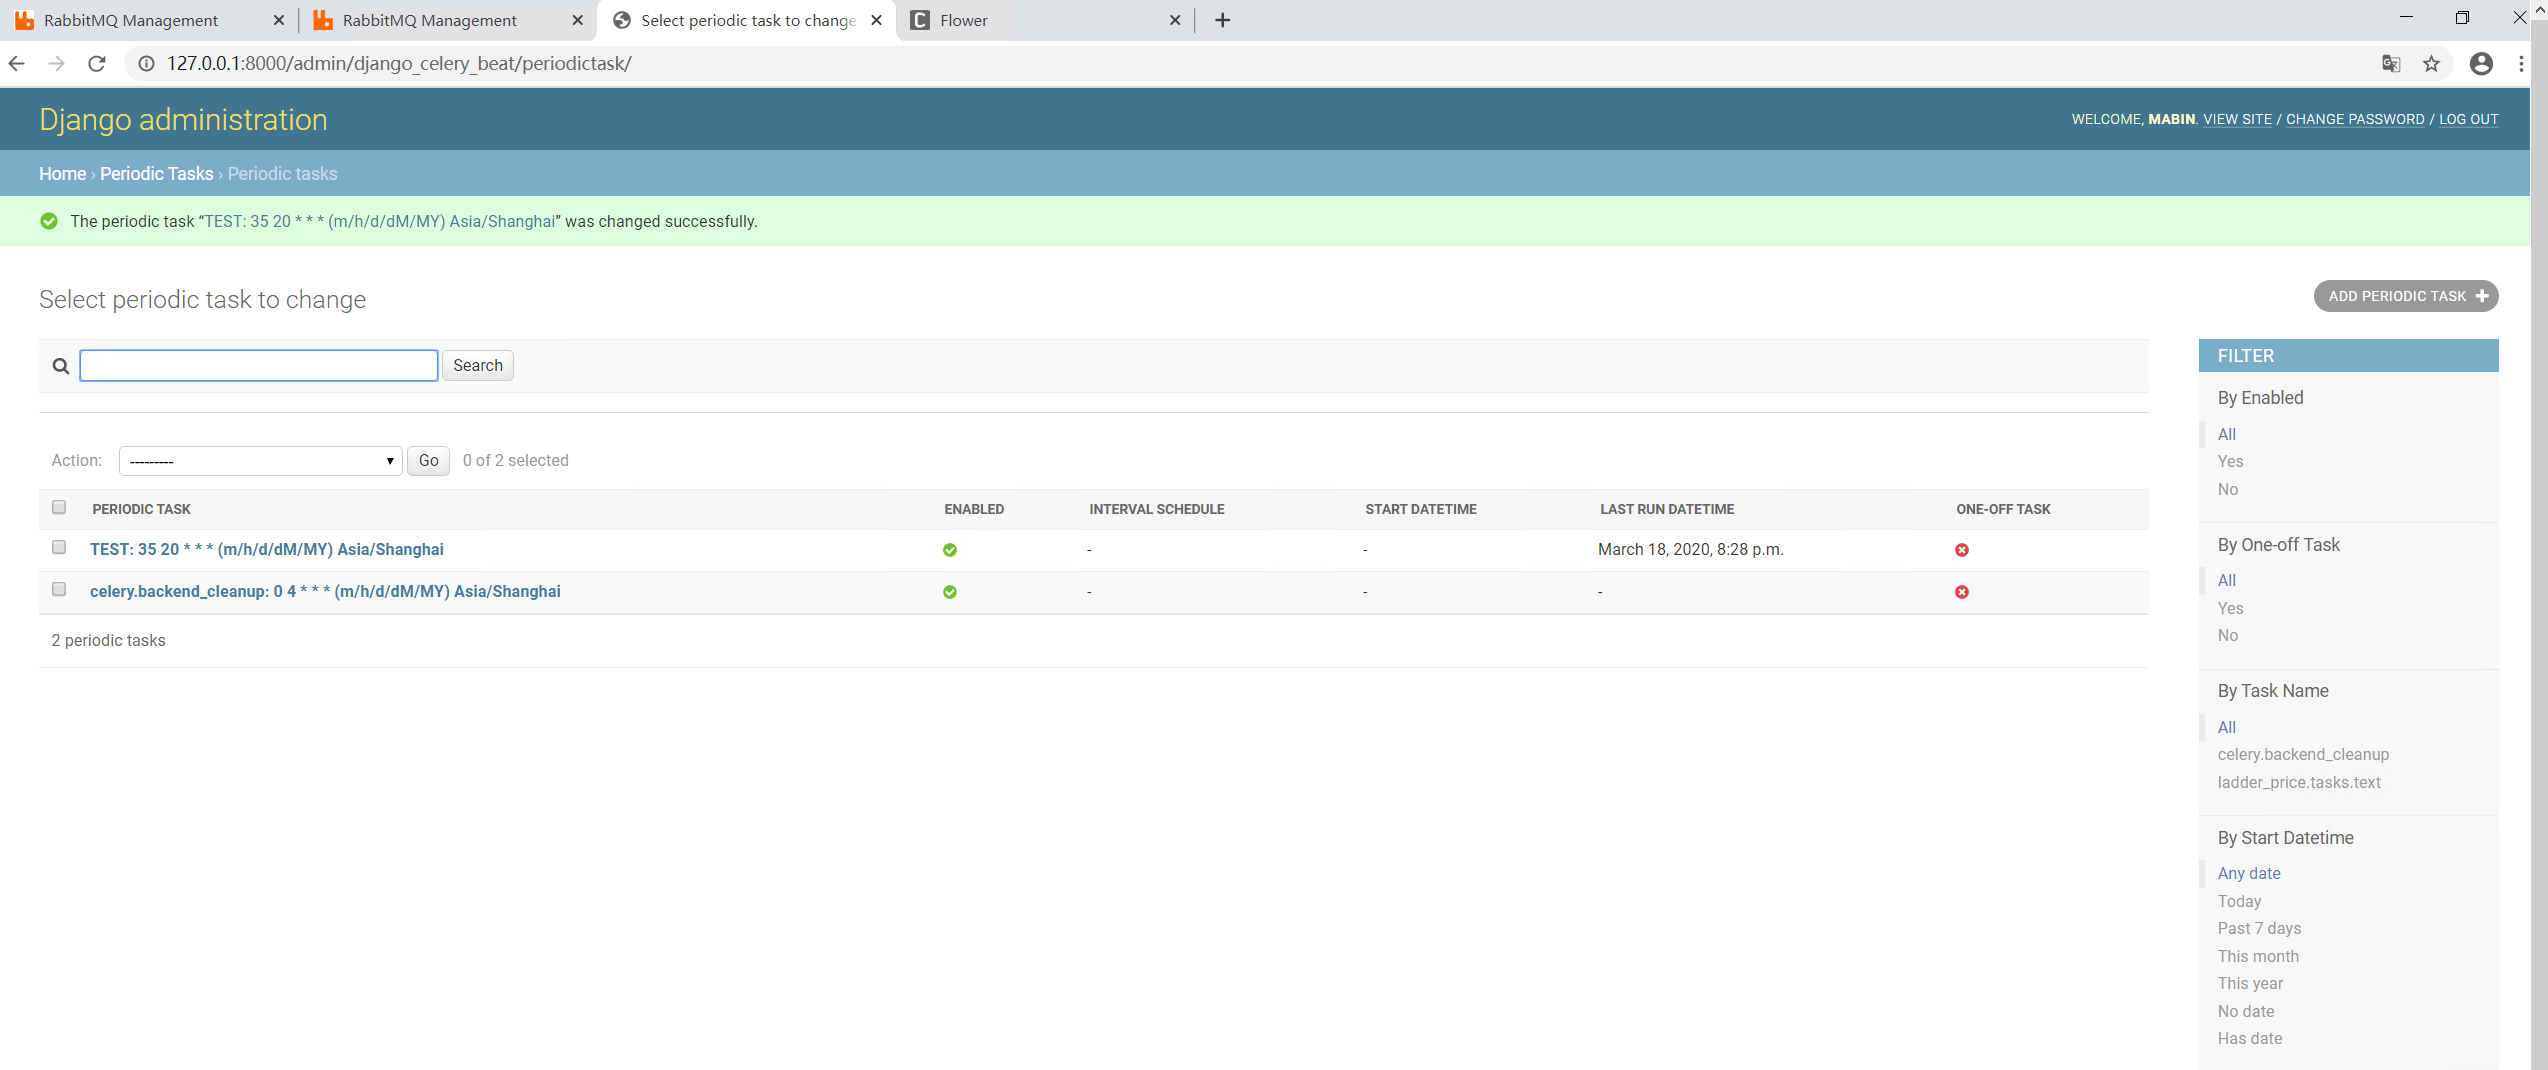
Task: Close the Flower tab
Action: (1175, 20)
